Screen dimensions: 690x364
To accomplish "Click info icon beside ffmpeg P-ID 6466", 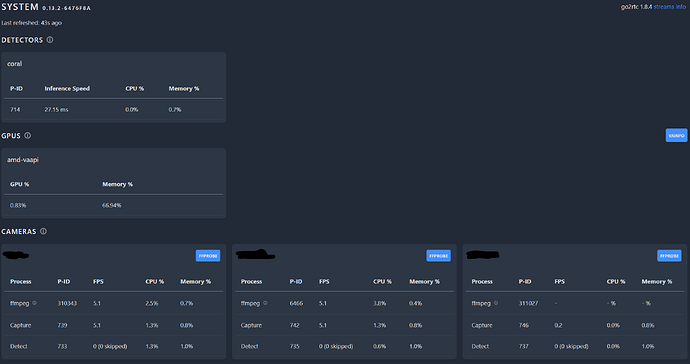I will click(x=265, y=303).
